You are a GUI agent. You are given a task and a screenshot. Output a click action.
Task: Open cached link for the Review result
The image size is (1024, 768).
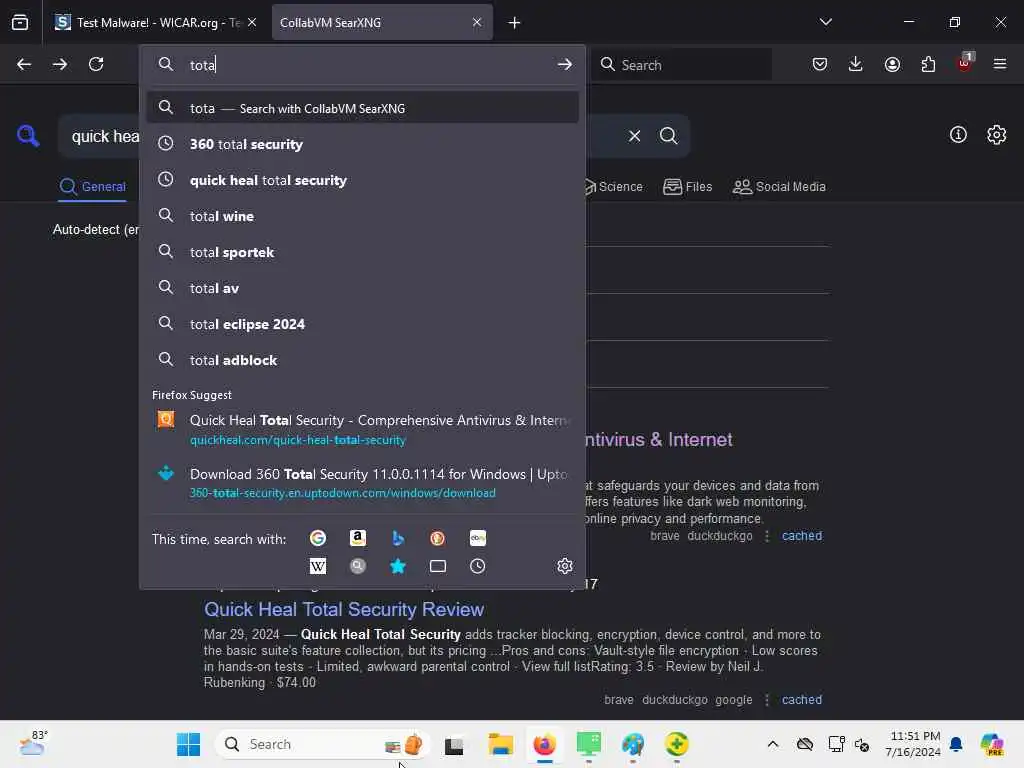(x=802, y=699)
